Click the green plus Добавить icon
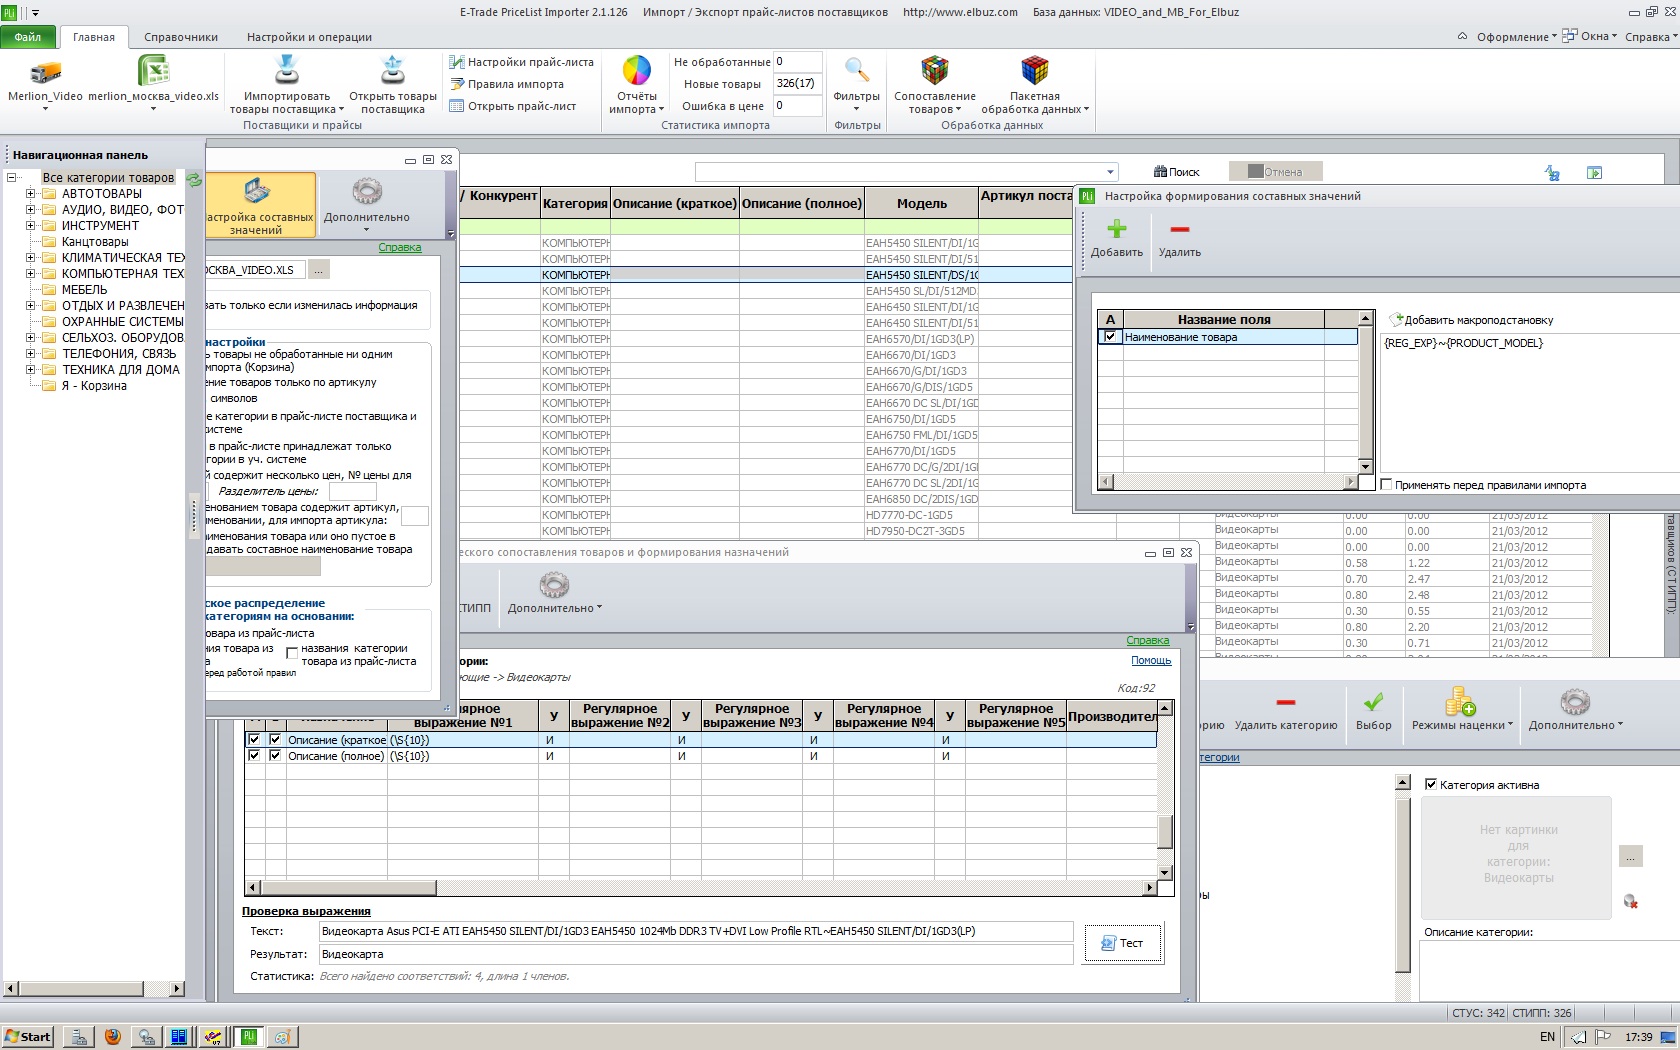 1117,229
